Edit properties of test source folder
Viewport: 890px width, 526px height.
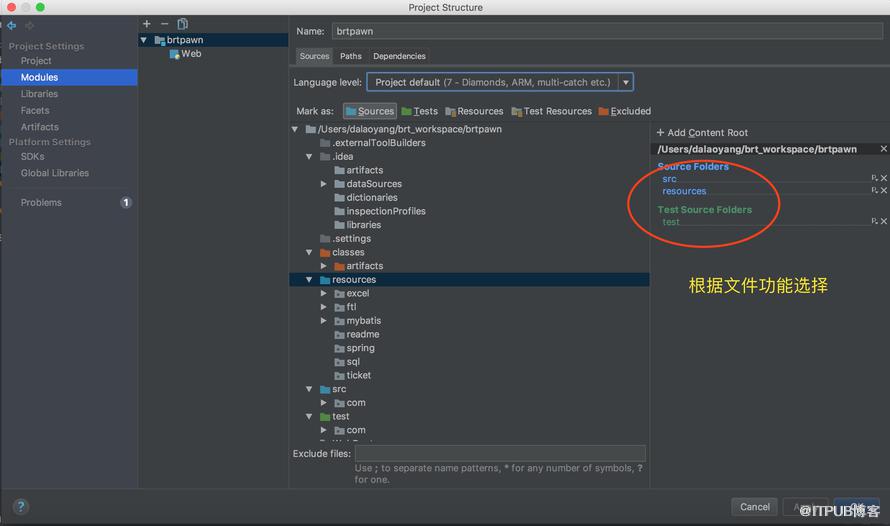pos(875,221)
